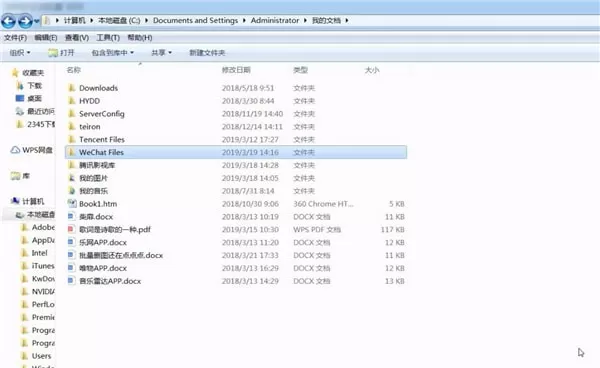Expand the arrow after Documents and Settings
Image resolution: width=600 pixels, height=368 pixels.
click(x=244, y=21)
